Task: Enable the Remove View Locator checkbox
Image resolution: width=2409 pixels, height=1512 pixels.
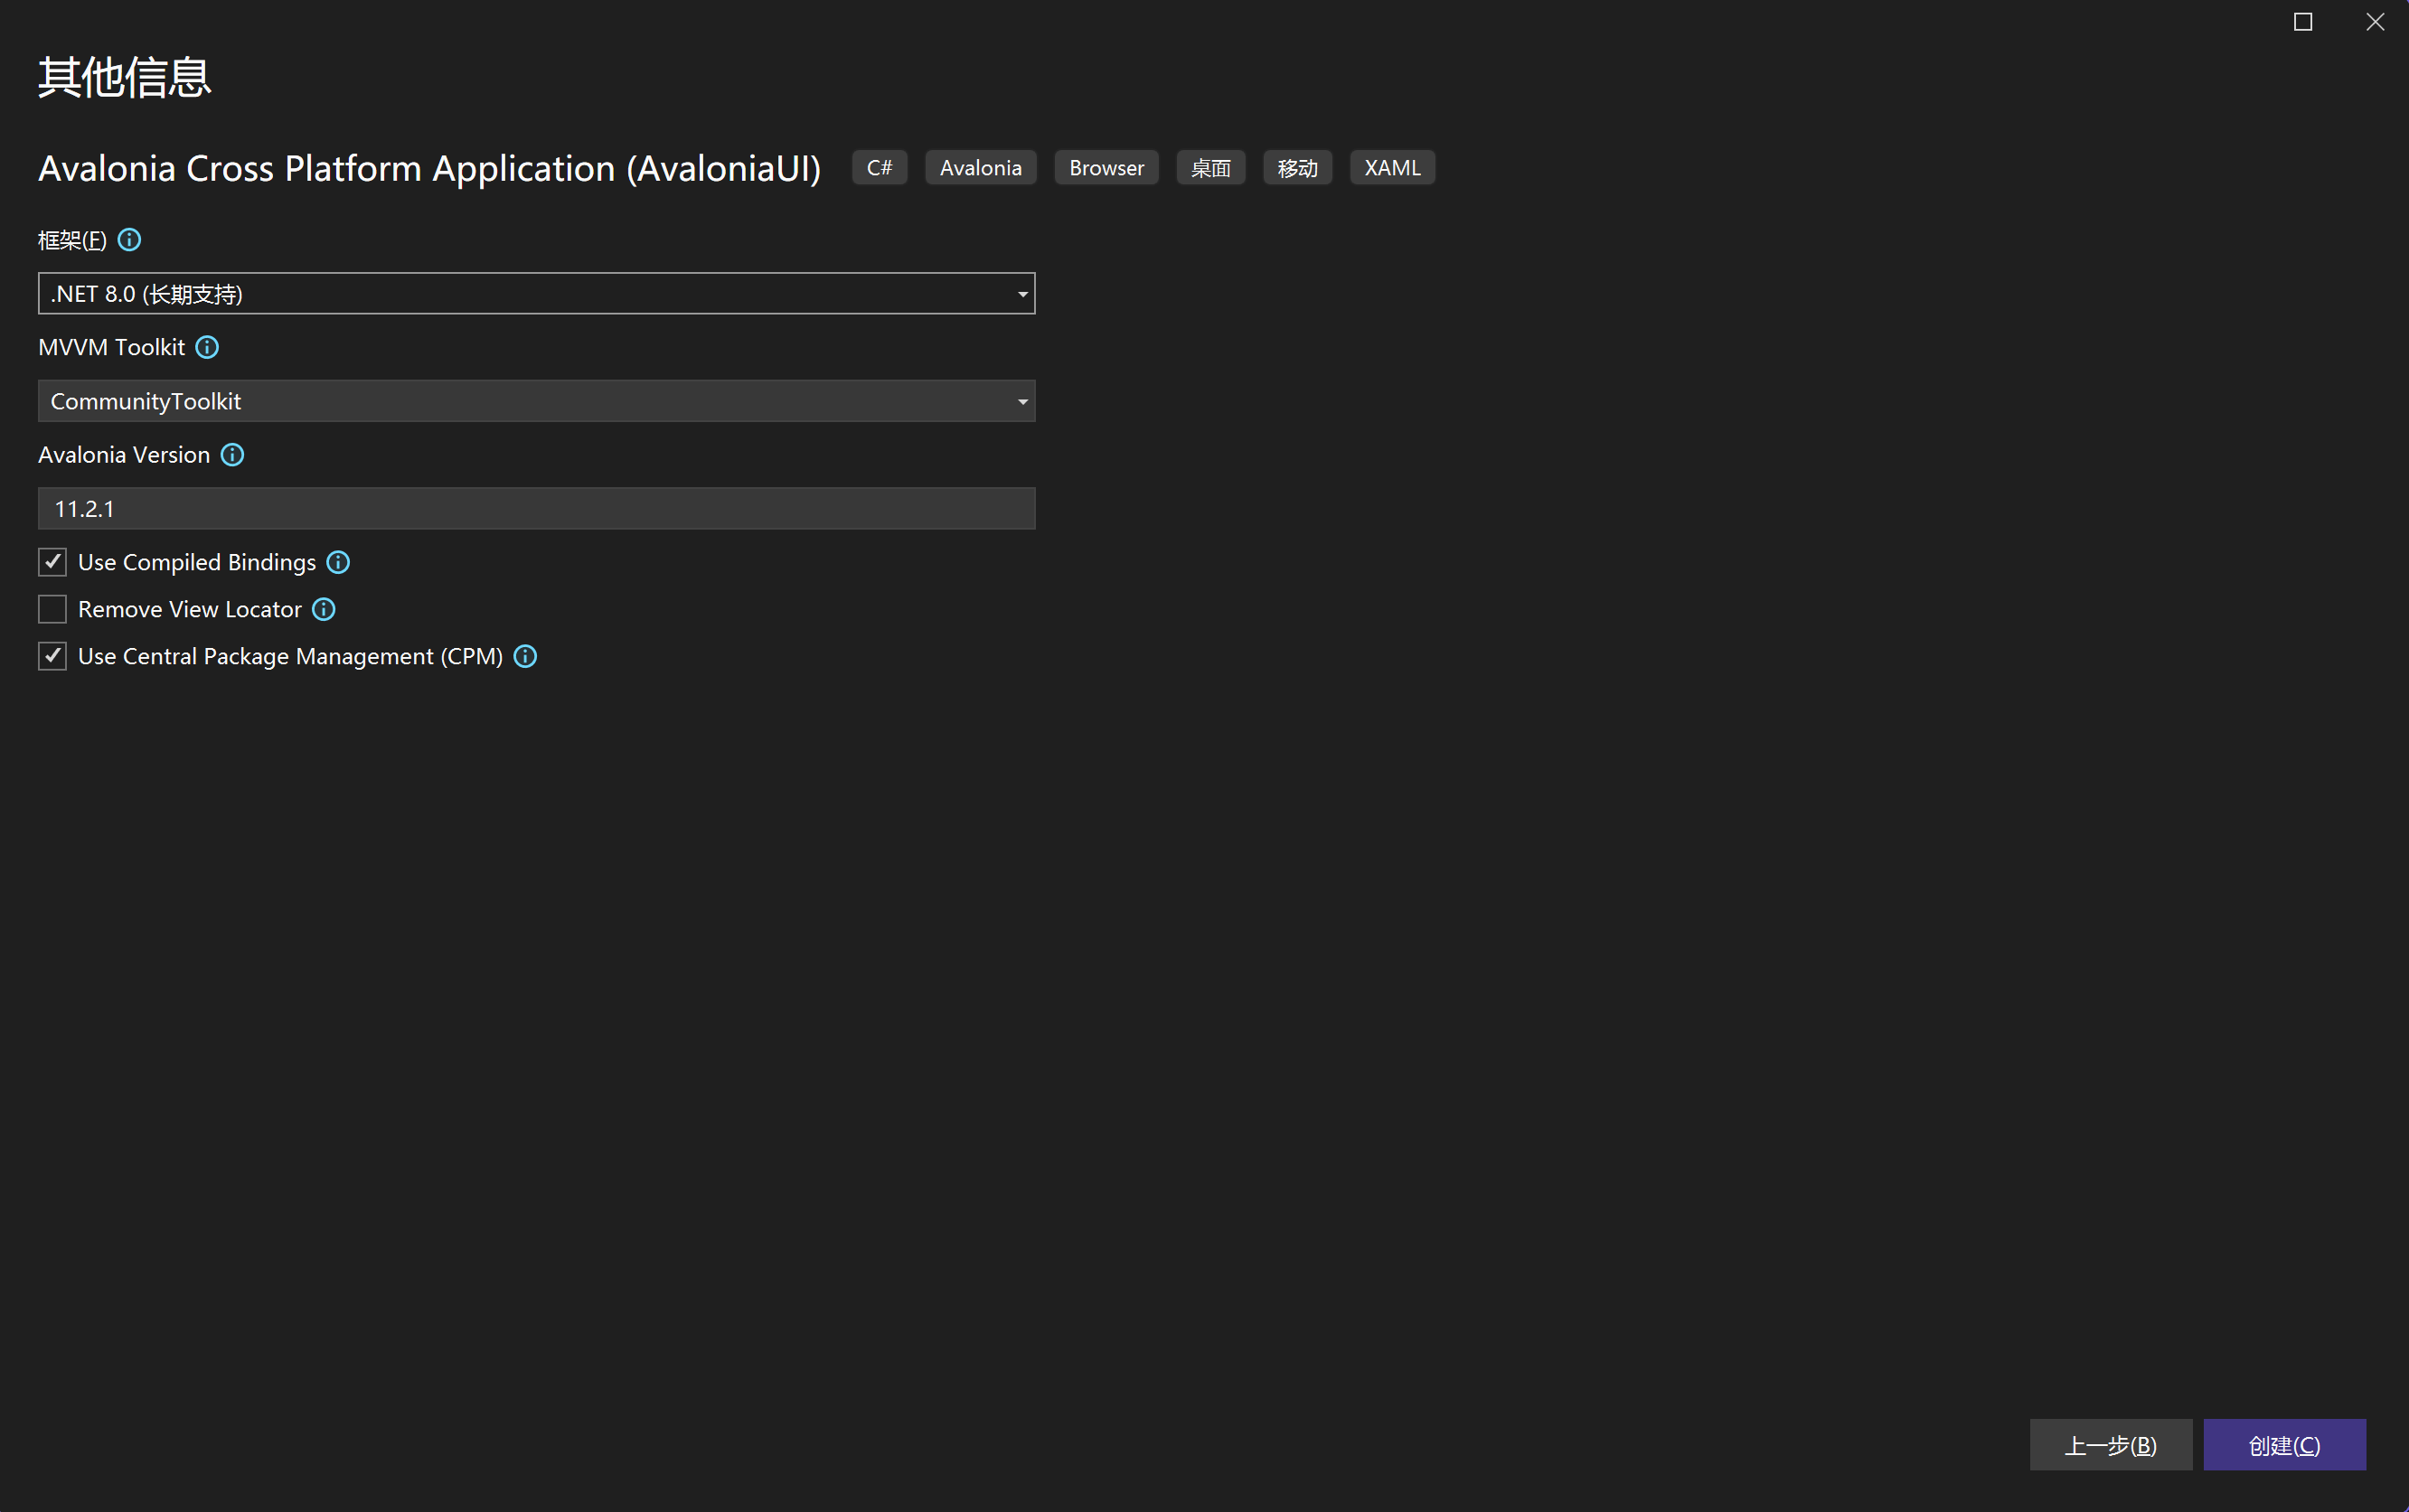Action: click(52, 608)
